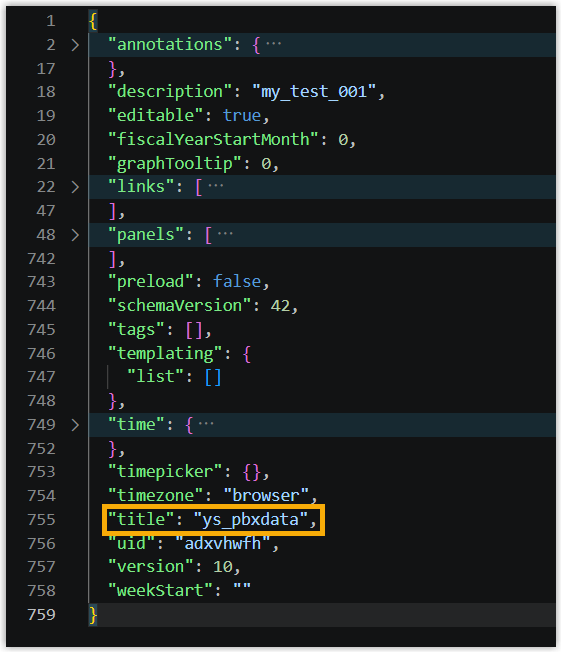The image size is (562, 653).
Task: Click the "version" key
Action: [151, 567]
